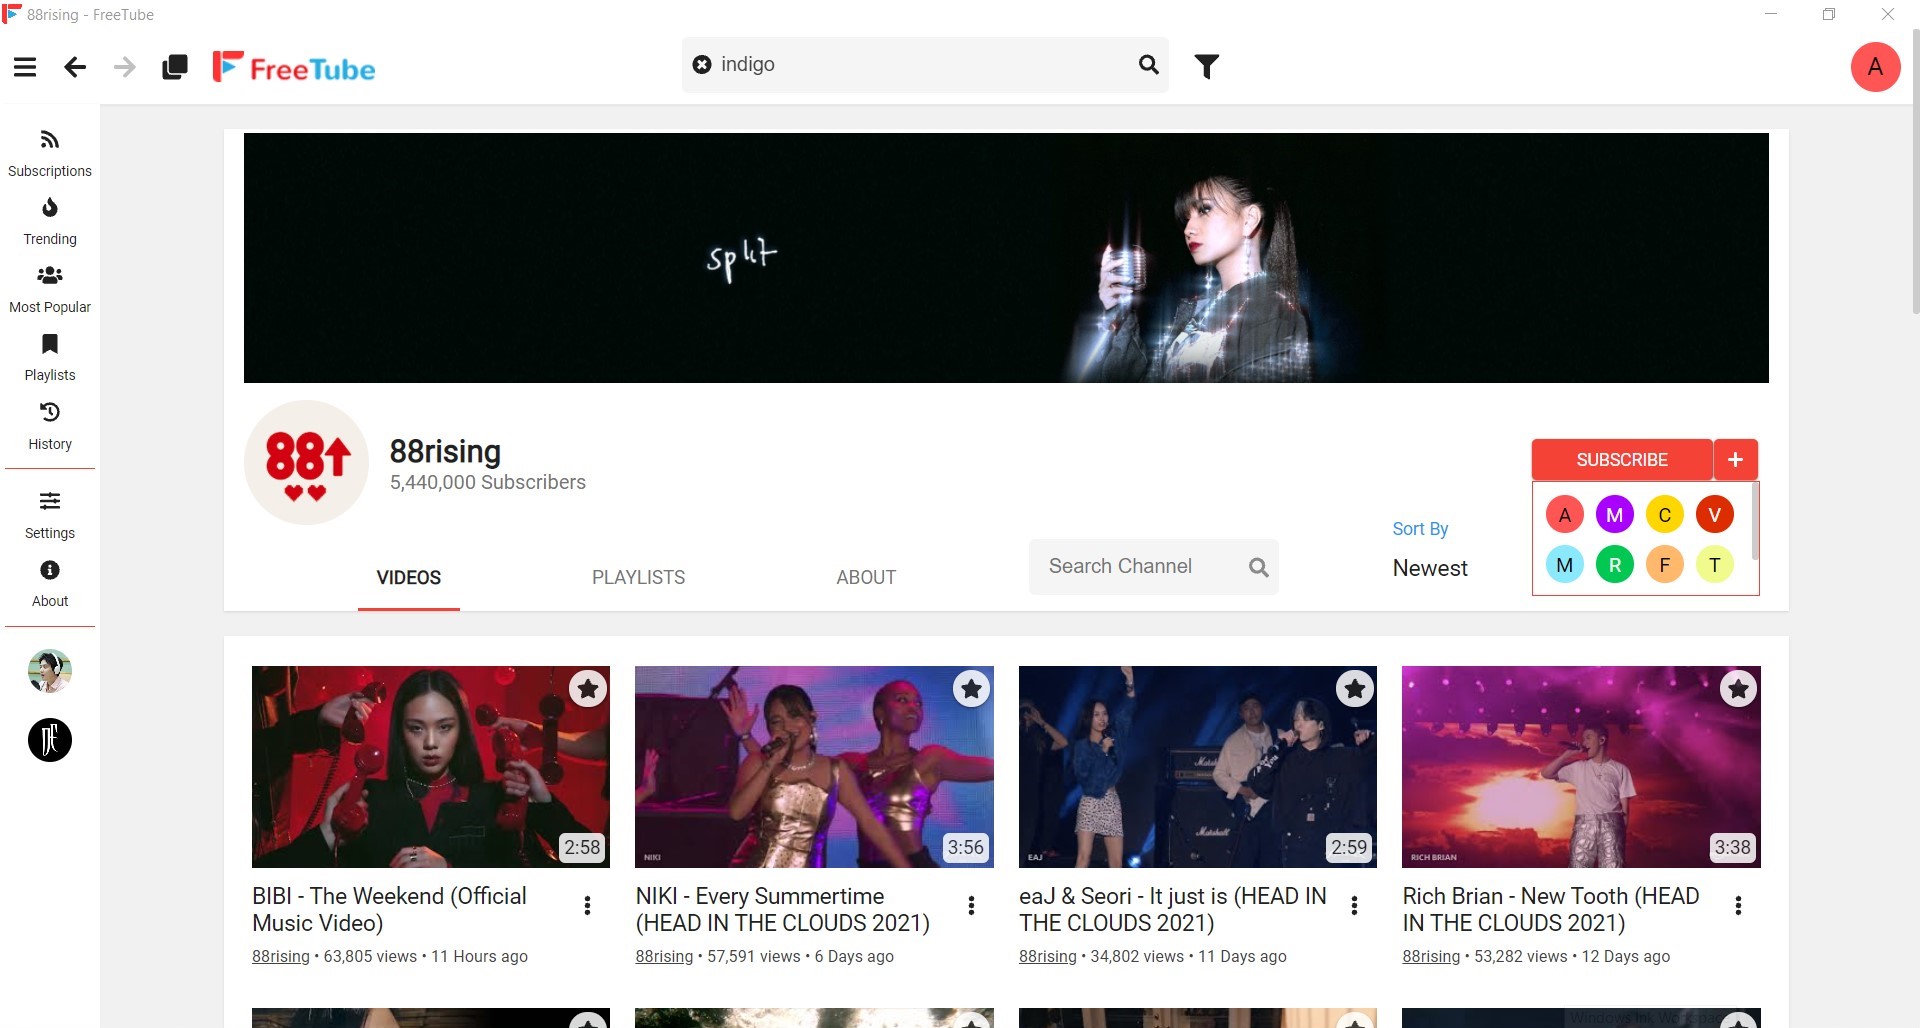
Task: Open the BIBI - The Weekend title link
Action: (x=389, y=909)
